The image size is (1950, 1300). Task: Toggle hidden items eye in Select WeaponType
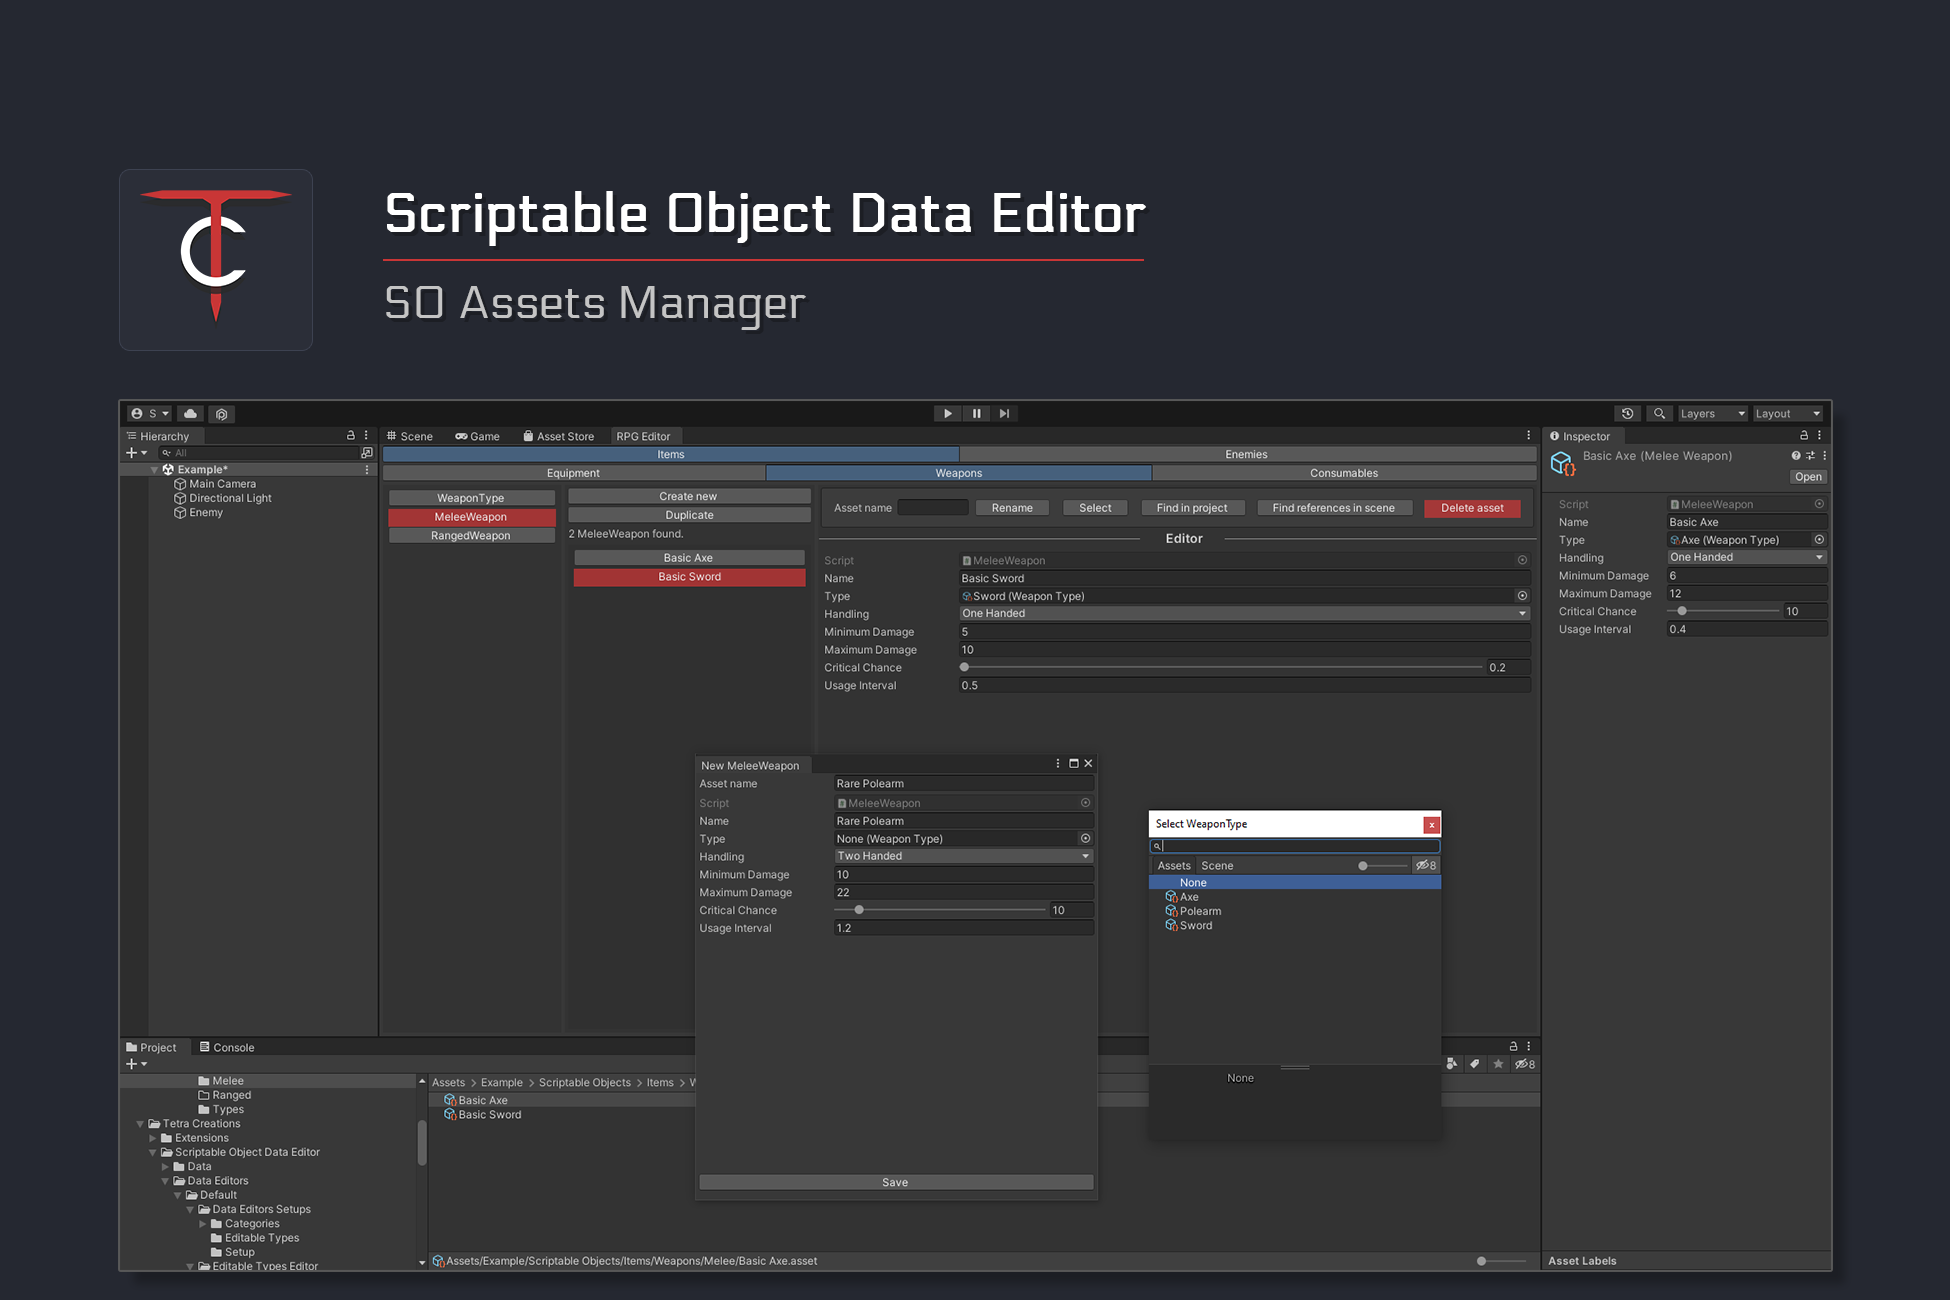(x=1426, y=866)
